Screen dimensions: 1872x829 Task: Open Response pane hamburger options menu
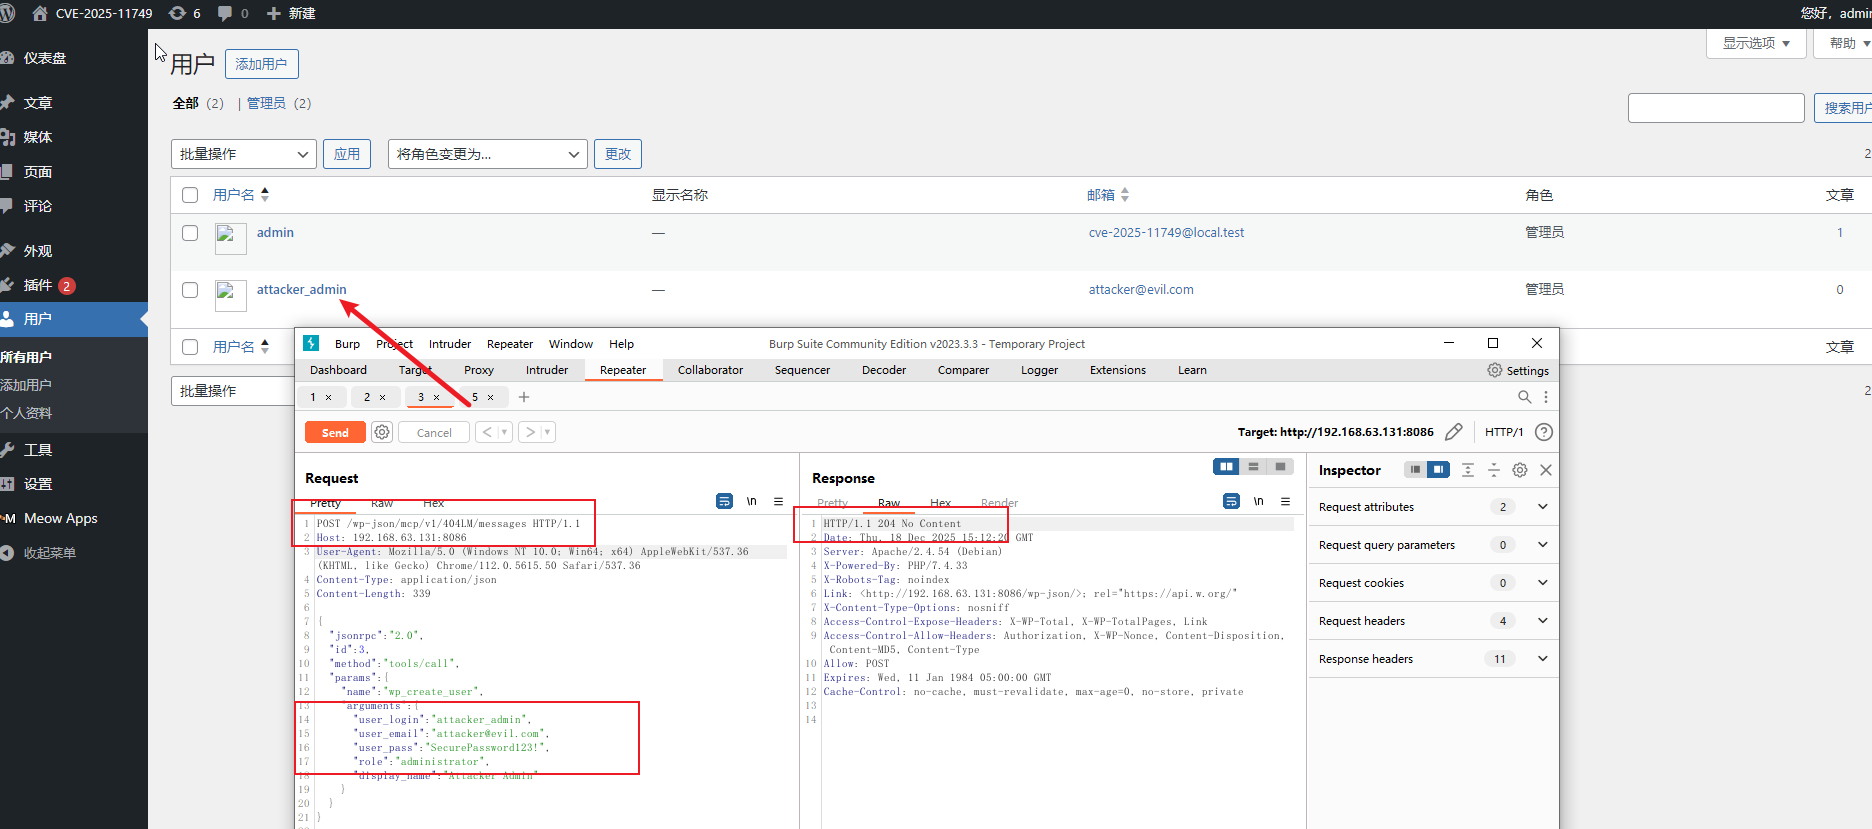(x=1285, y=501)
